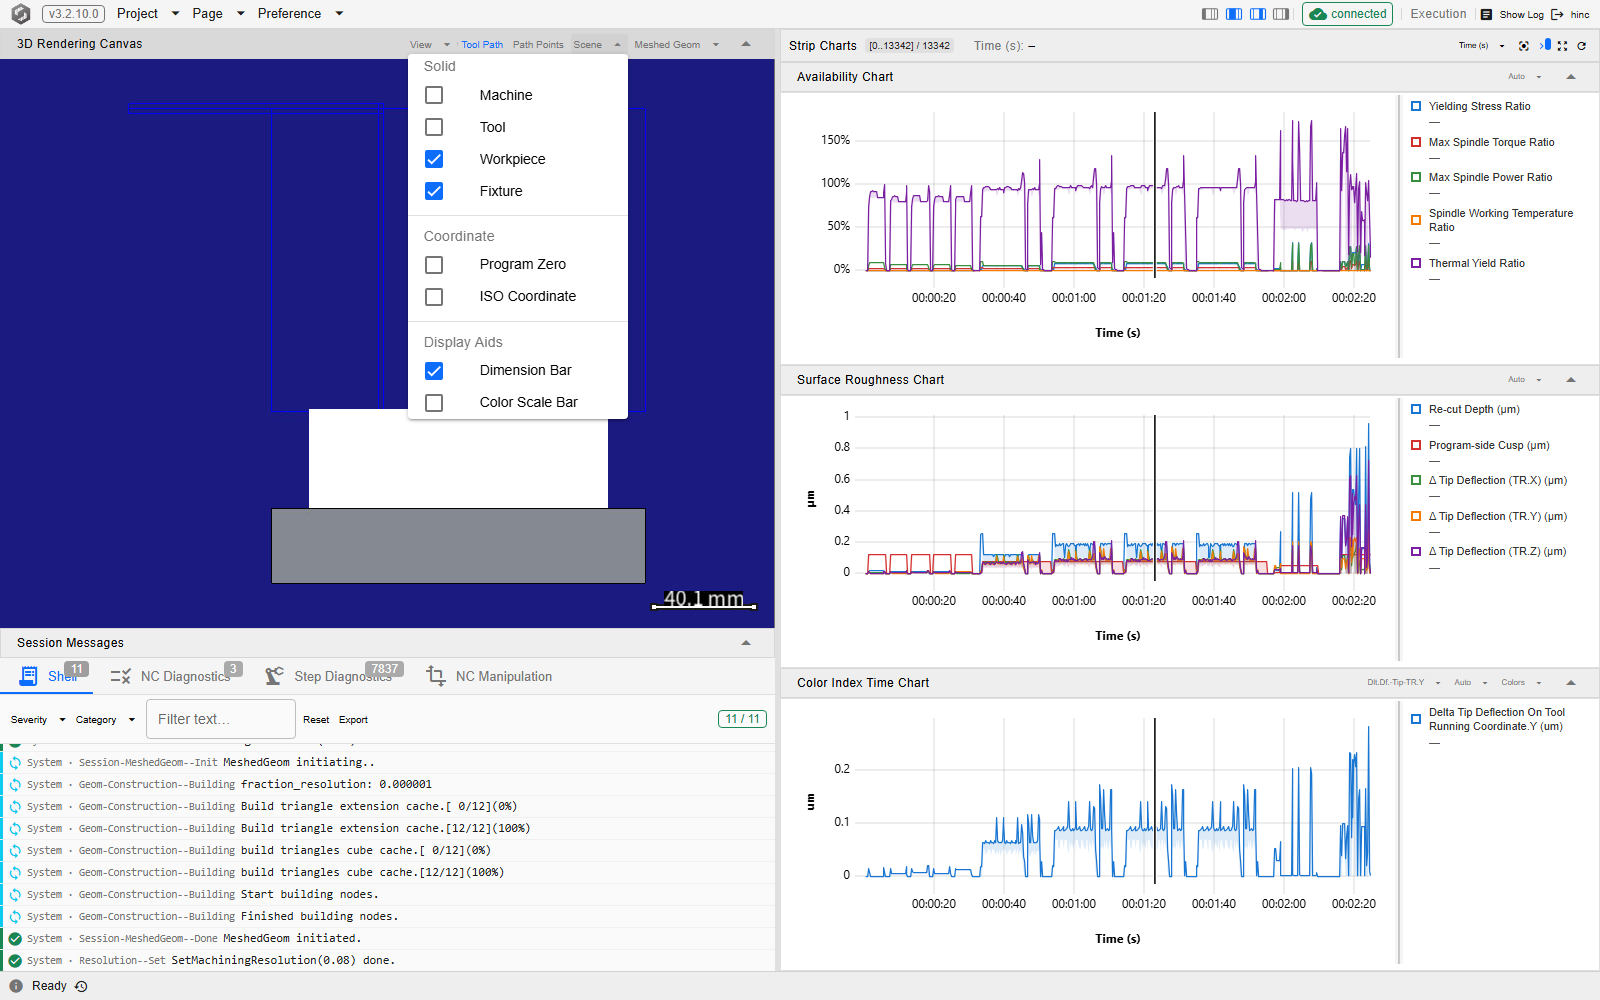The width and height of the screenshot is (1600, 1000).
Task: Open the Preference menu dropdown
Action: 300,14
